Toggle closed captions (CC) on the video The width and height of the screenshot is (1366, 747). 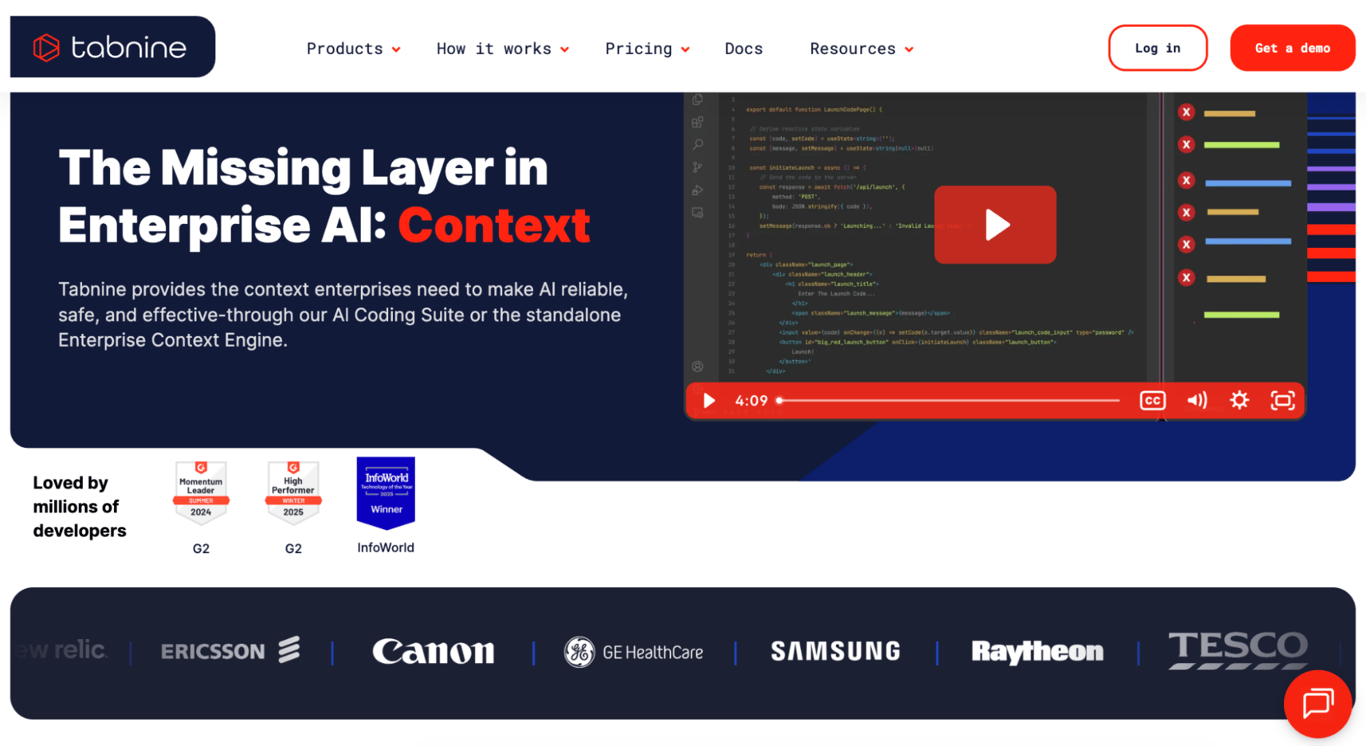click(1152, 400)
